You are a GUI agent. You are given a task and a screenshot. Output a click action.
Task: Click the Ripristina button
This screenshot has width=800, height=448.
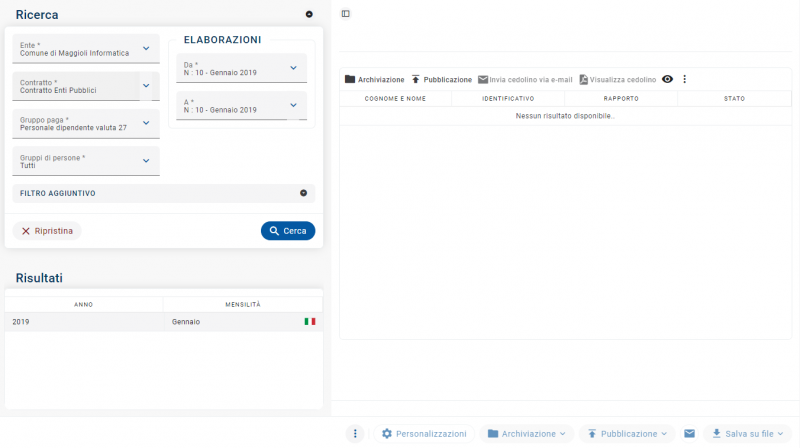47,231
